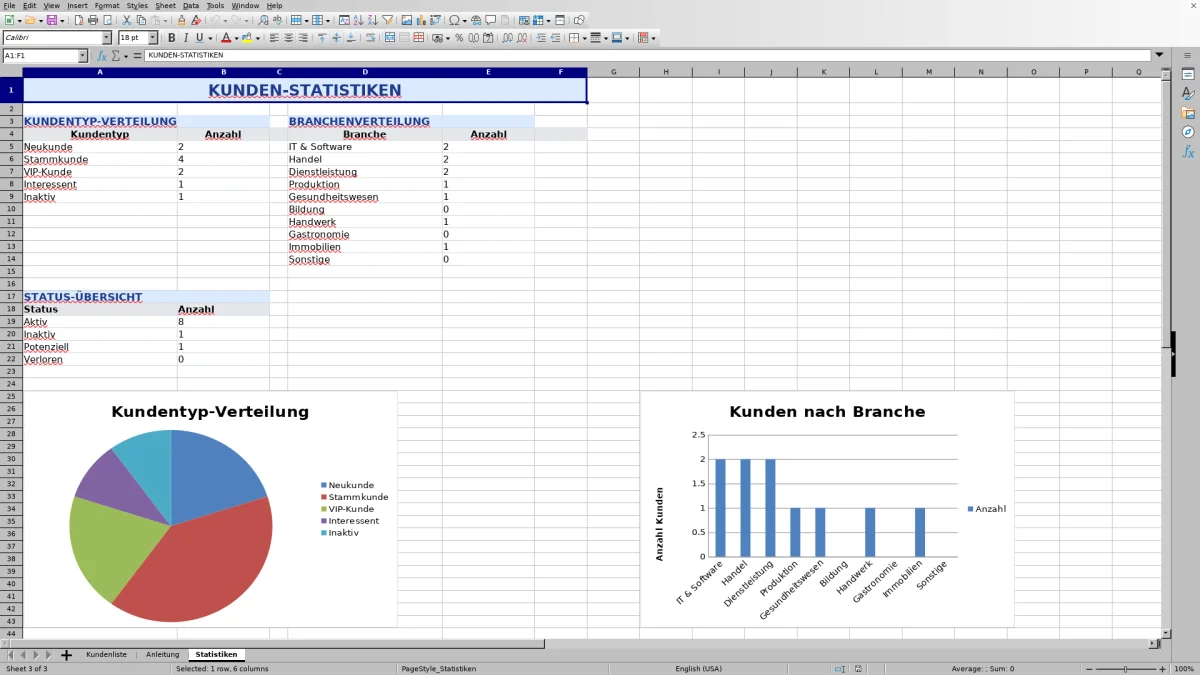Open the Data menu
Viewport: 1200px width, 675px height.
click(190, 5)
